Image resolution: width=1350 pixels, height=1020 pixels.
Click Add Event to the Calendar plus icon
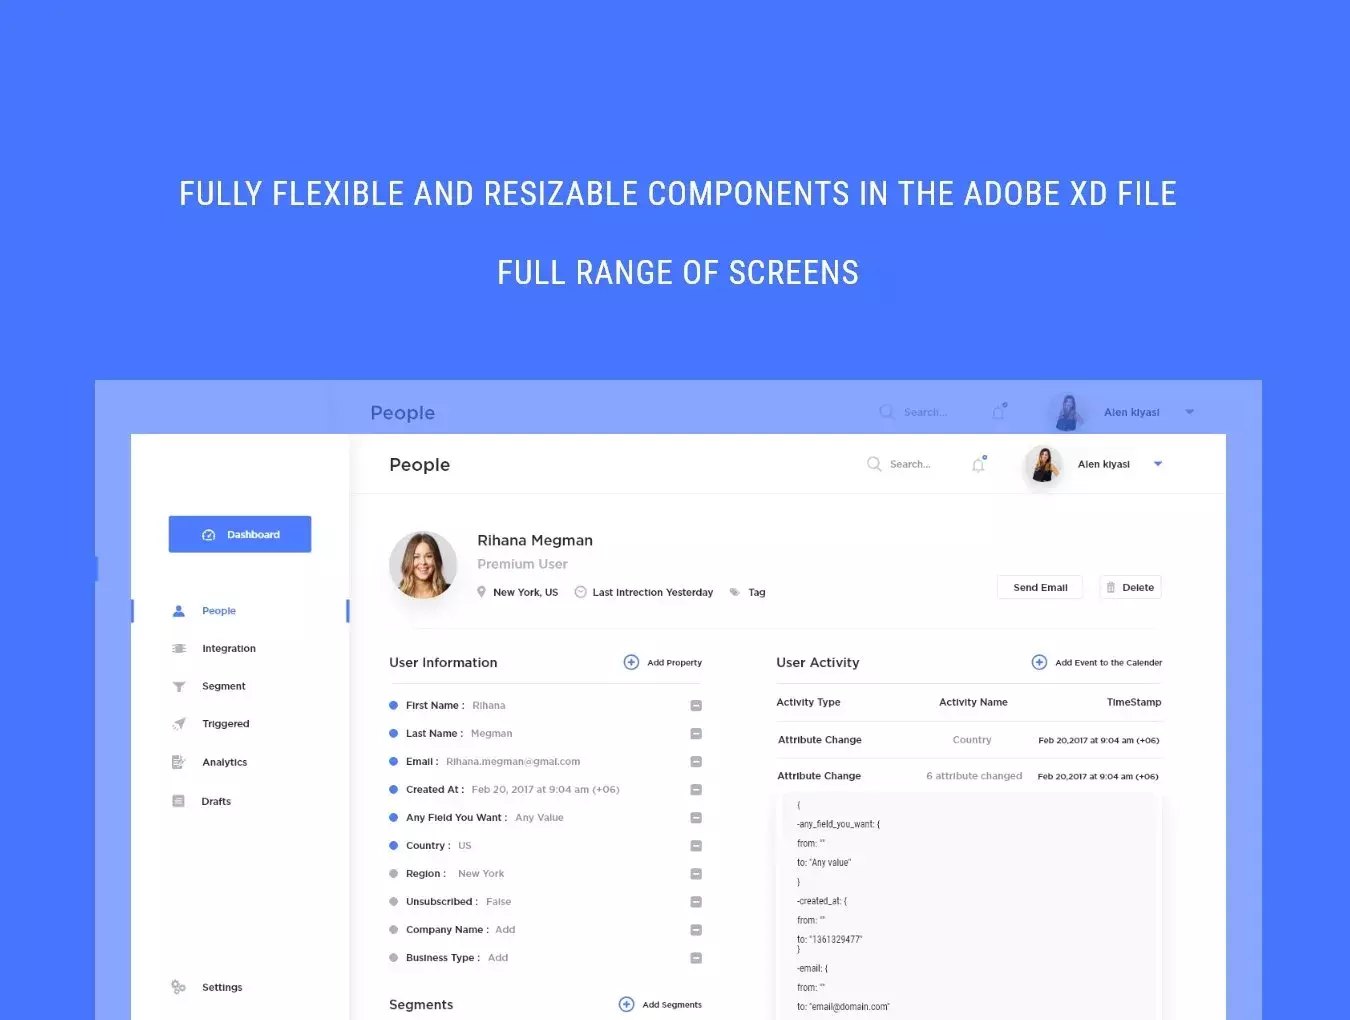point(1039,662)
